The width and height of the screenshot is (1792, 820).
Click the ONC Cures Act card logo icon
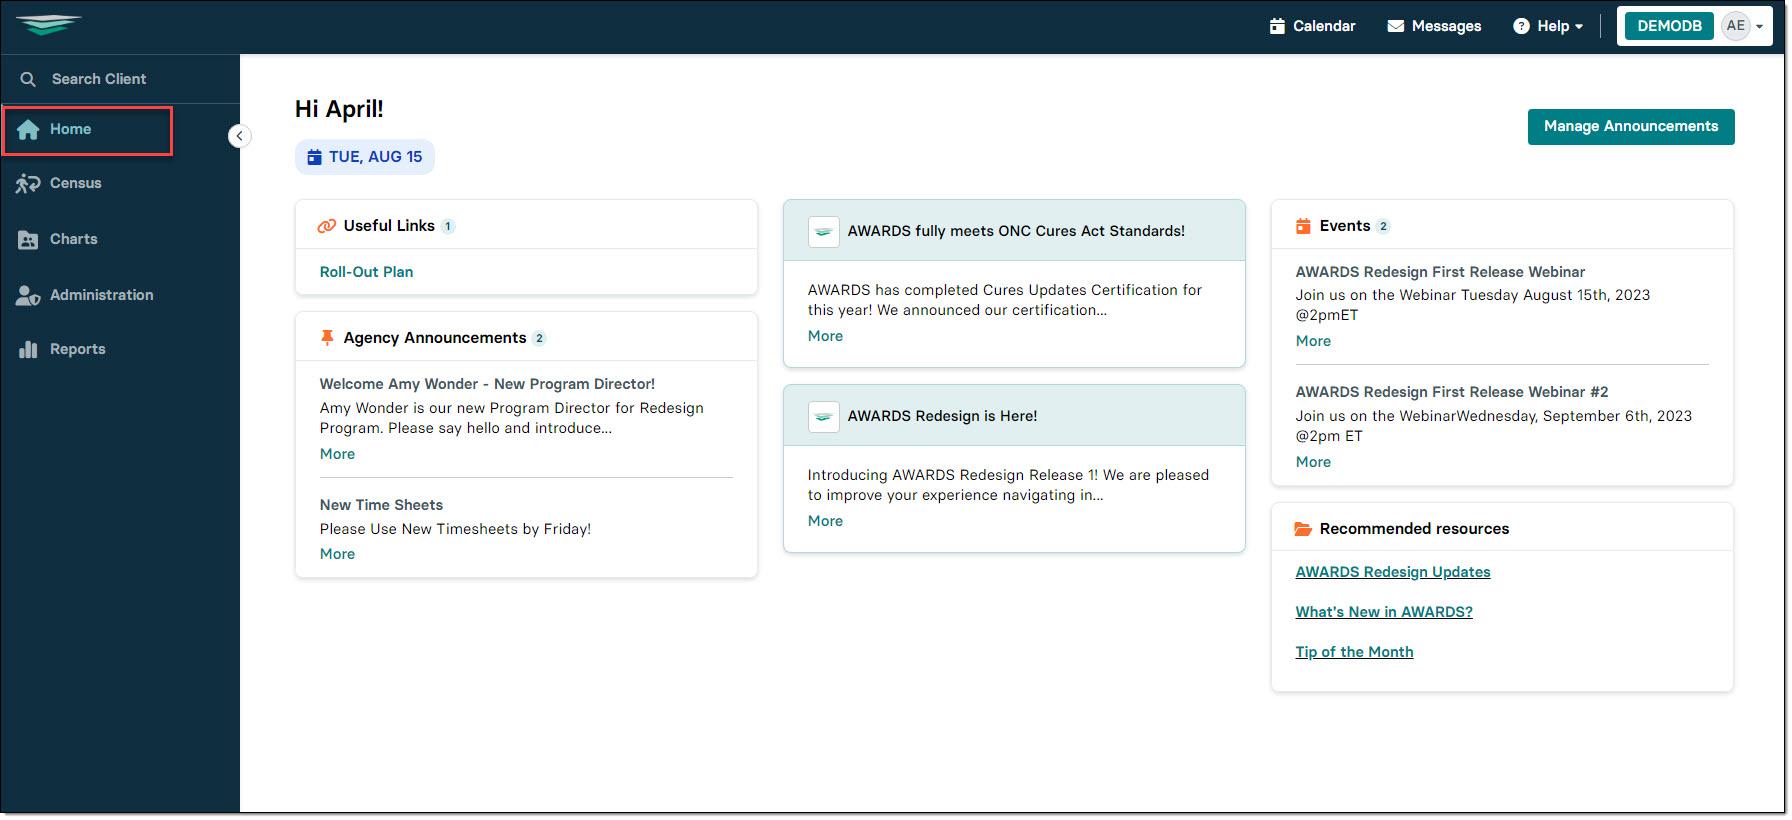pos(823,231)
